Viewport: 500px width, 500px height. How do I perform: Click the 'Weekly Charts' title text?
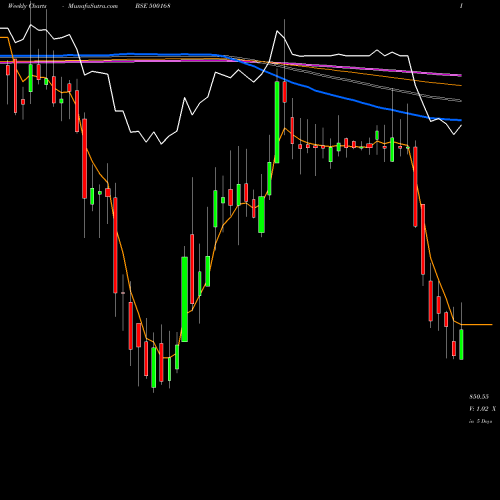27,6
